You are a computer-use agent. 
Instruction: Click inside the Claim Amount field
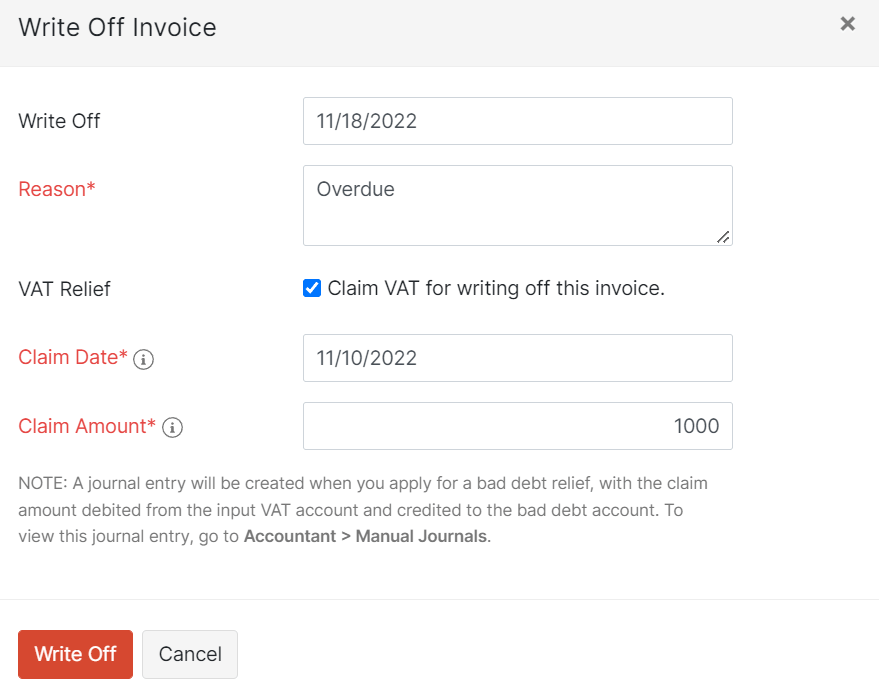[x=517, y=426]
